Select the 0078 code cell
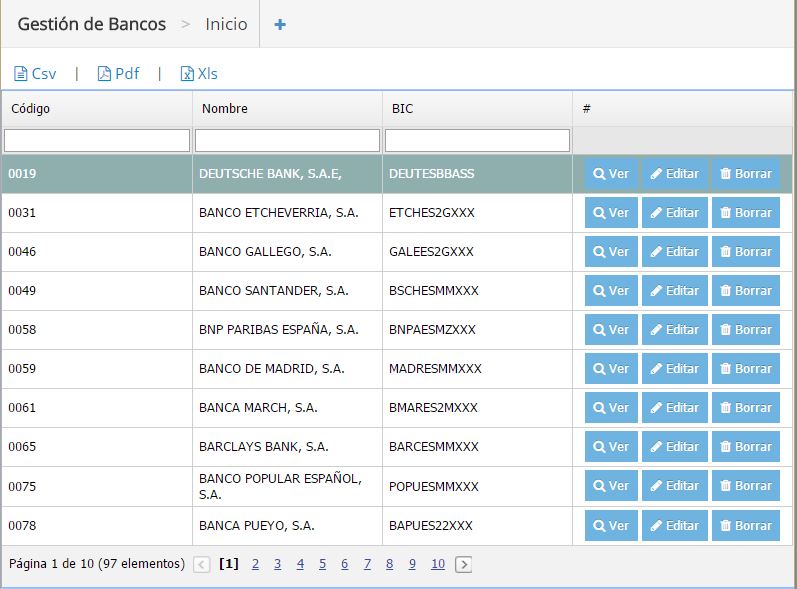Screen dimensions: 797x589 97,525
